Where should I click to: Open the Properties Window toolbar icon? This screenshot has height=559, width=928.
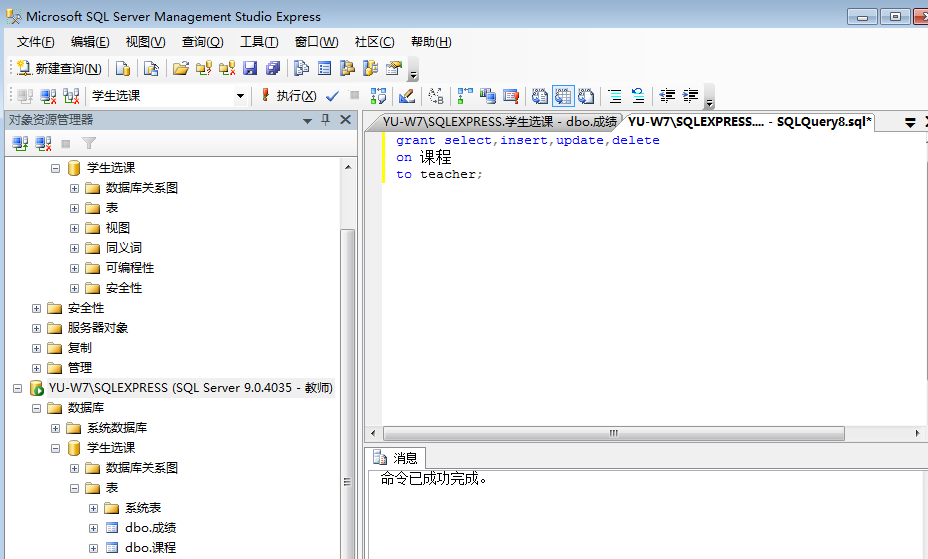tap(394, 69)
